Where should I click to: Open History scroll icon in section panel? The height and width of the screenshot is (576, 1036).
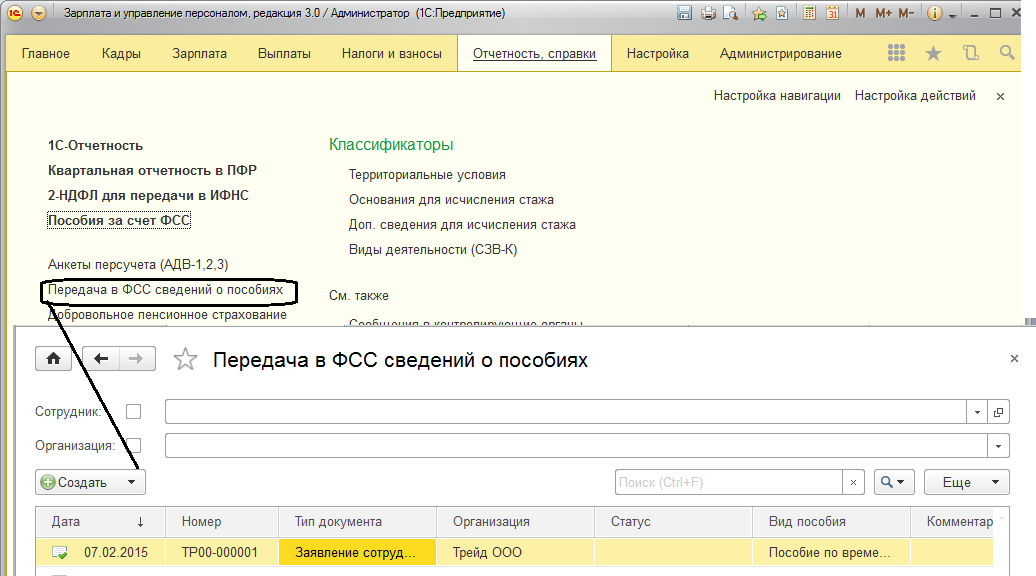coord(971,53)
